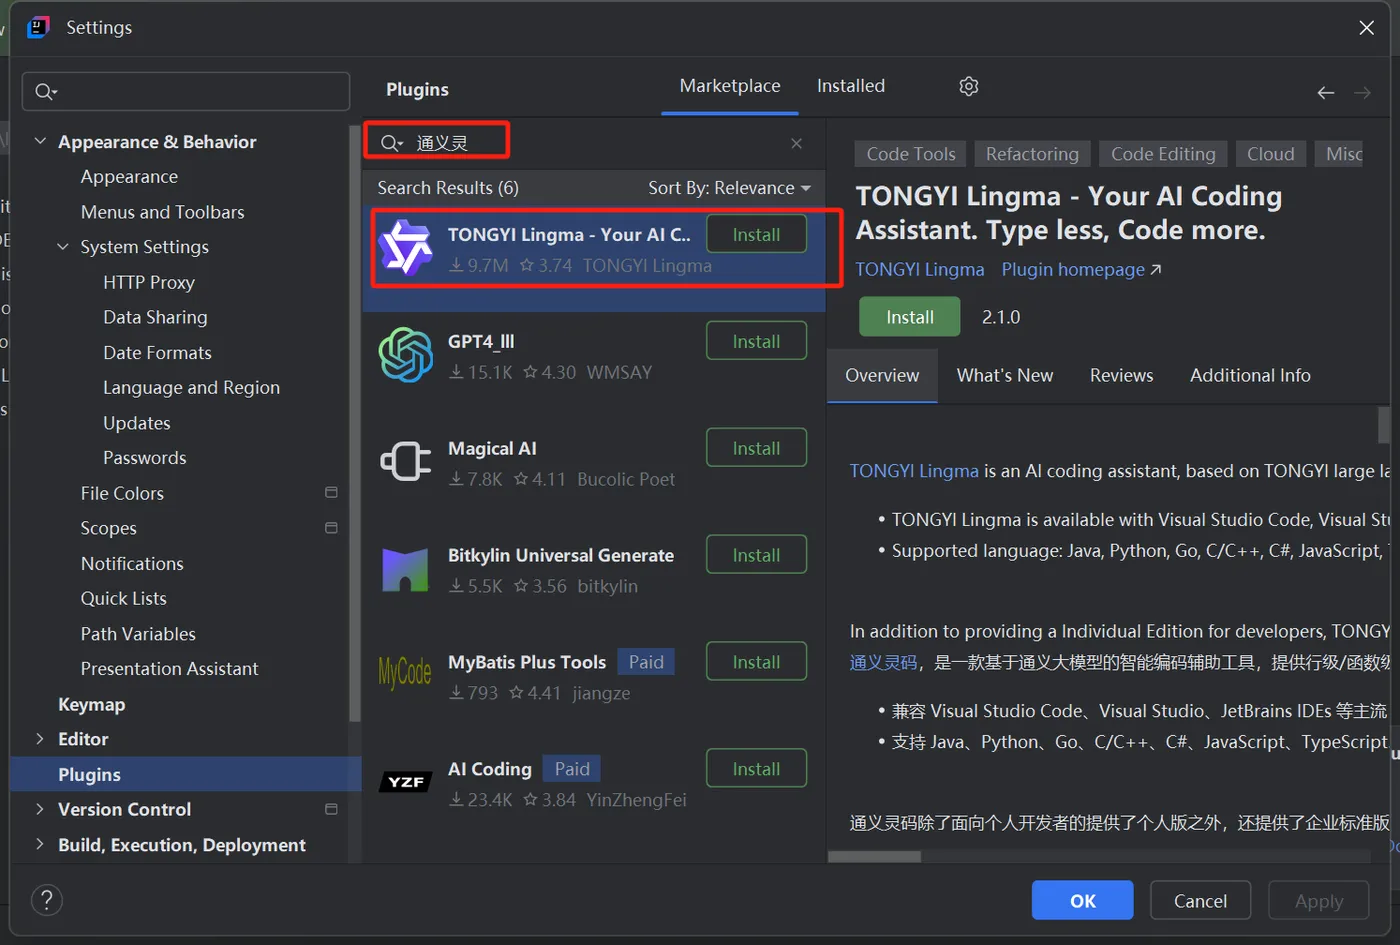Click the Code Tools tag
Screen dimensions: 1400x945
click(911, 154)
